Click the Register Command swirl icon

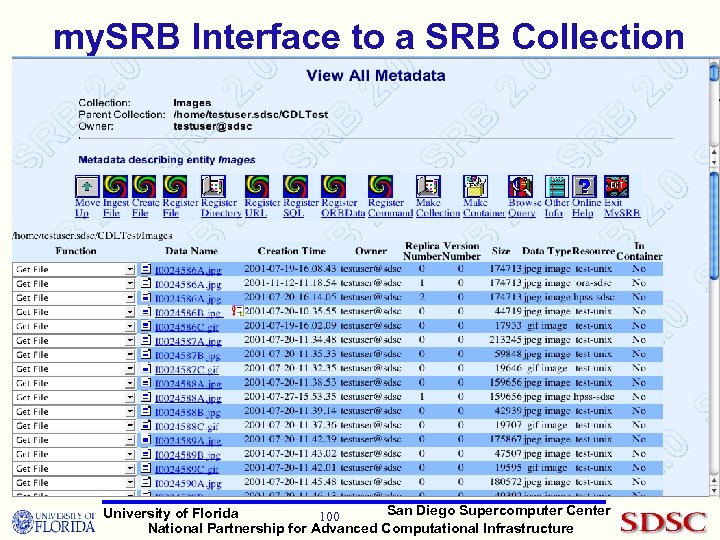tap(381, 186)
